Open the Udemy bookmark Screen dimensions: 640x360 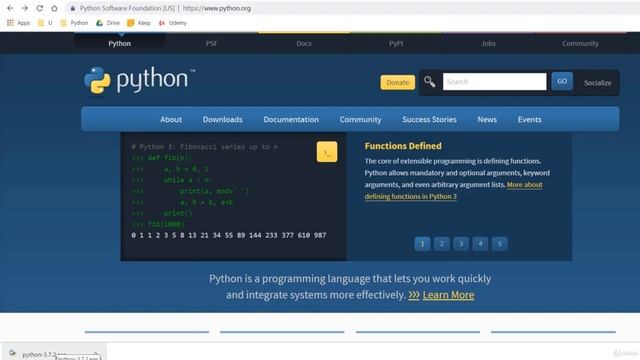pyautogui.click(x=173, y=23)
